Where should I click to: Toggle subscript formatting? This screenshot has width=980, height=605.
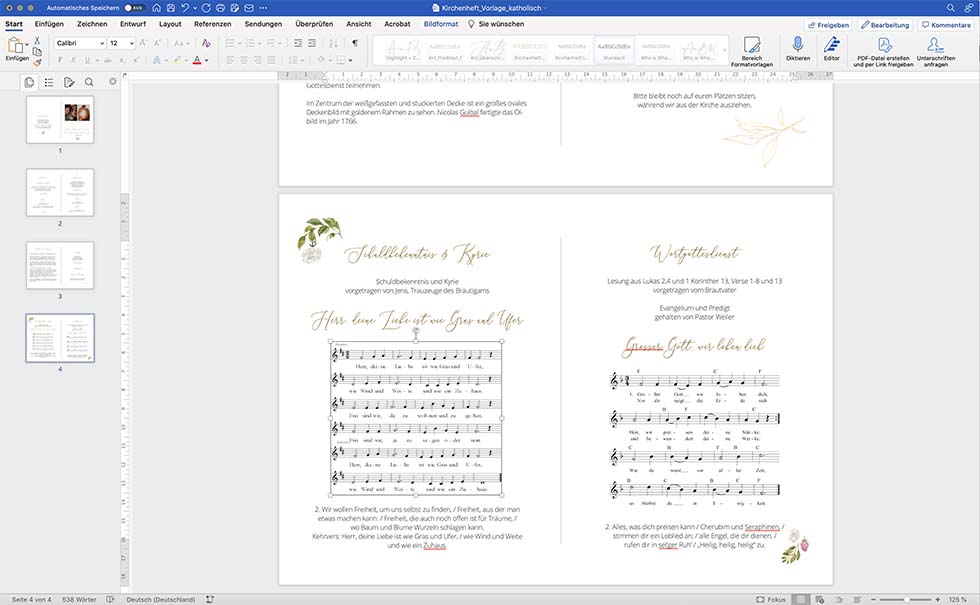click(x=122, y=60)
